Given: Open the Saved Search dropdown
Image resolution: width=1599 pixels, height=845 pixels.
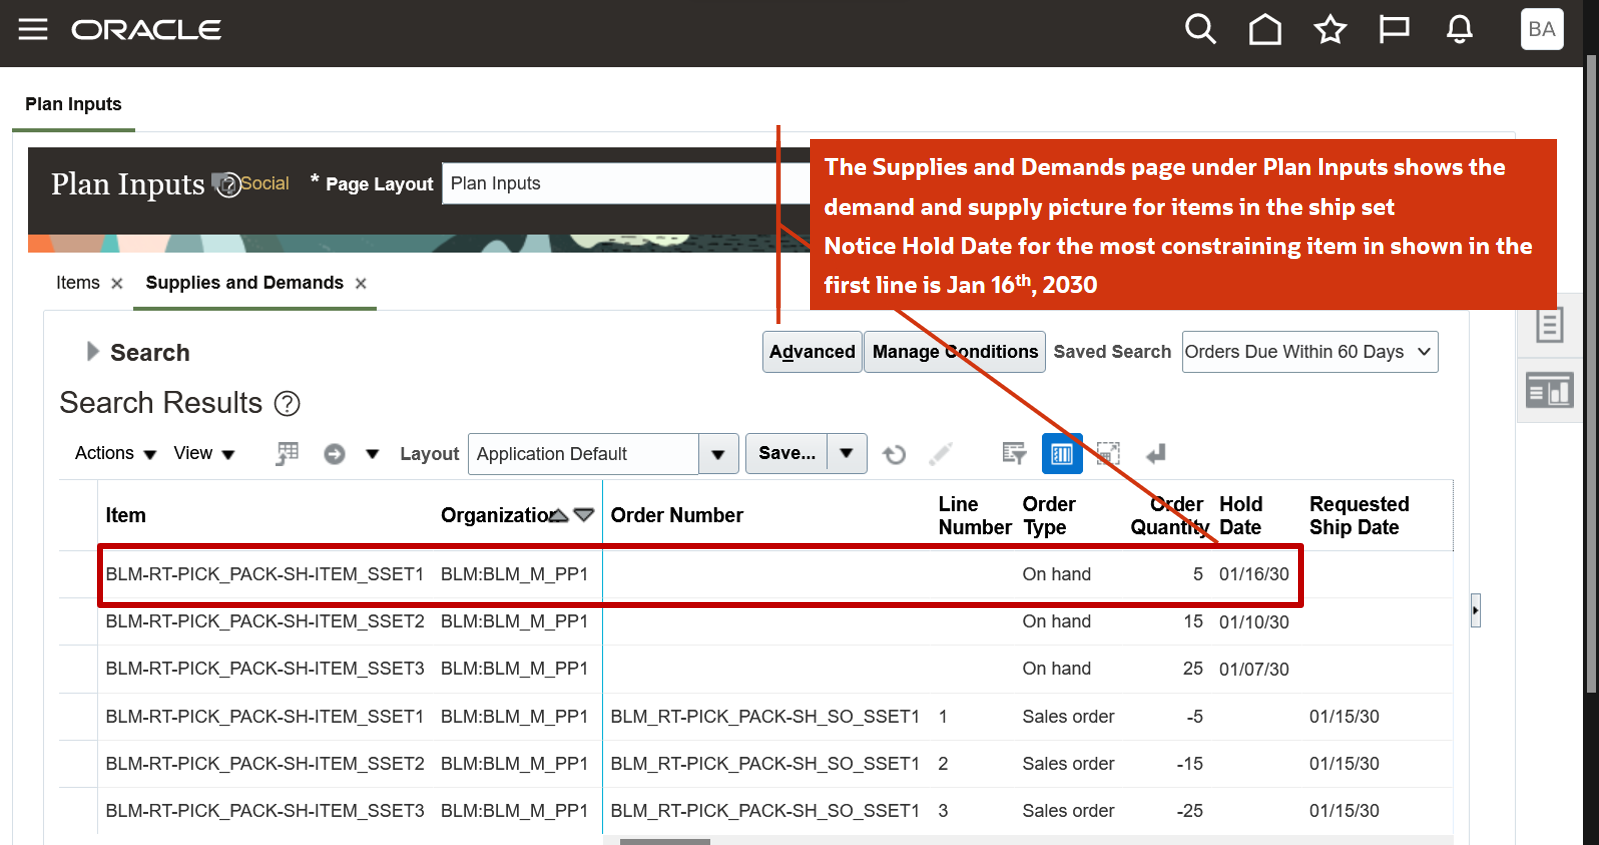Looking at the screenshot, I should (1309, 352).
